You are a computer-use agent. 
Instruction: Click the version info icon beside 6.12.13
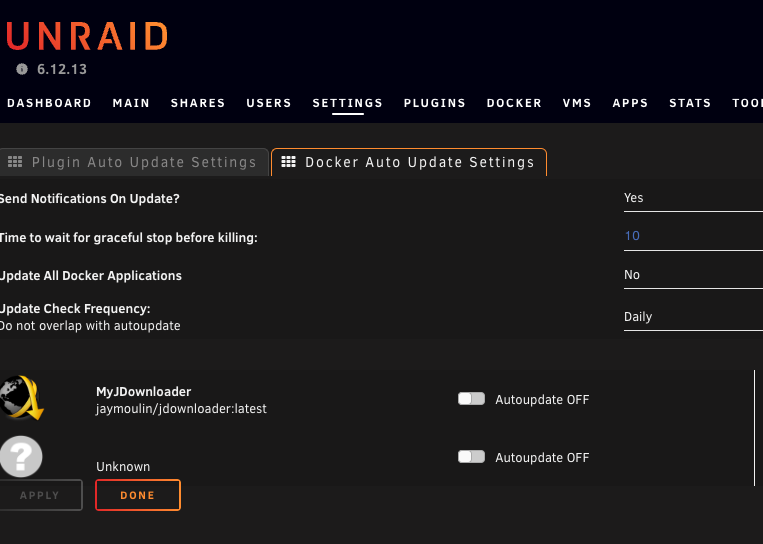22,69
